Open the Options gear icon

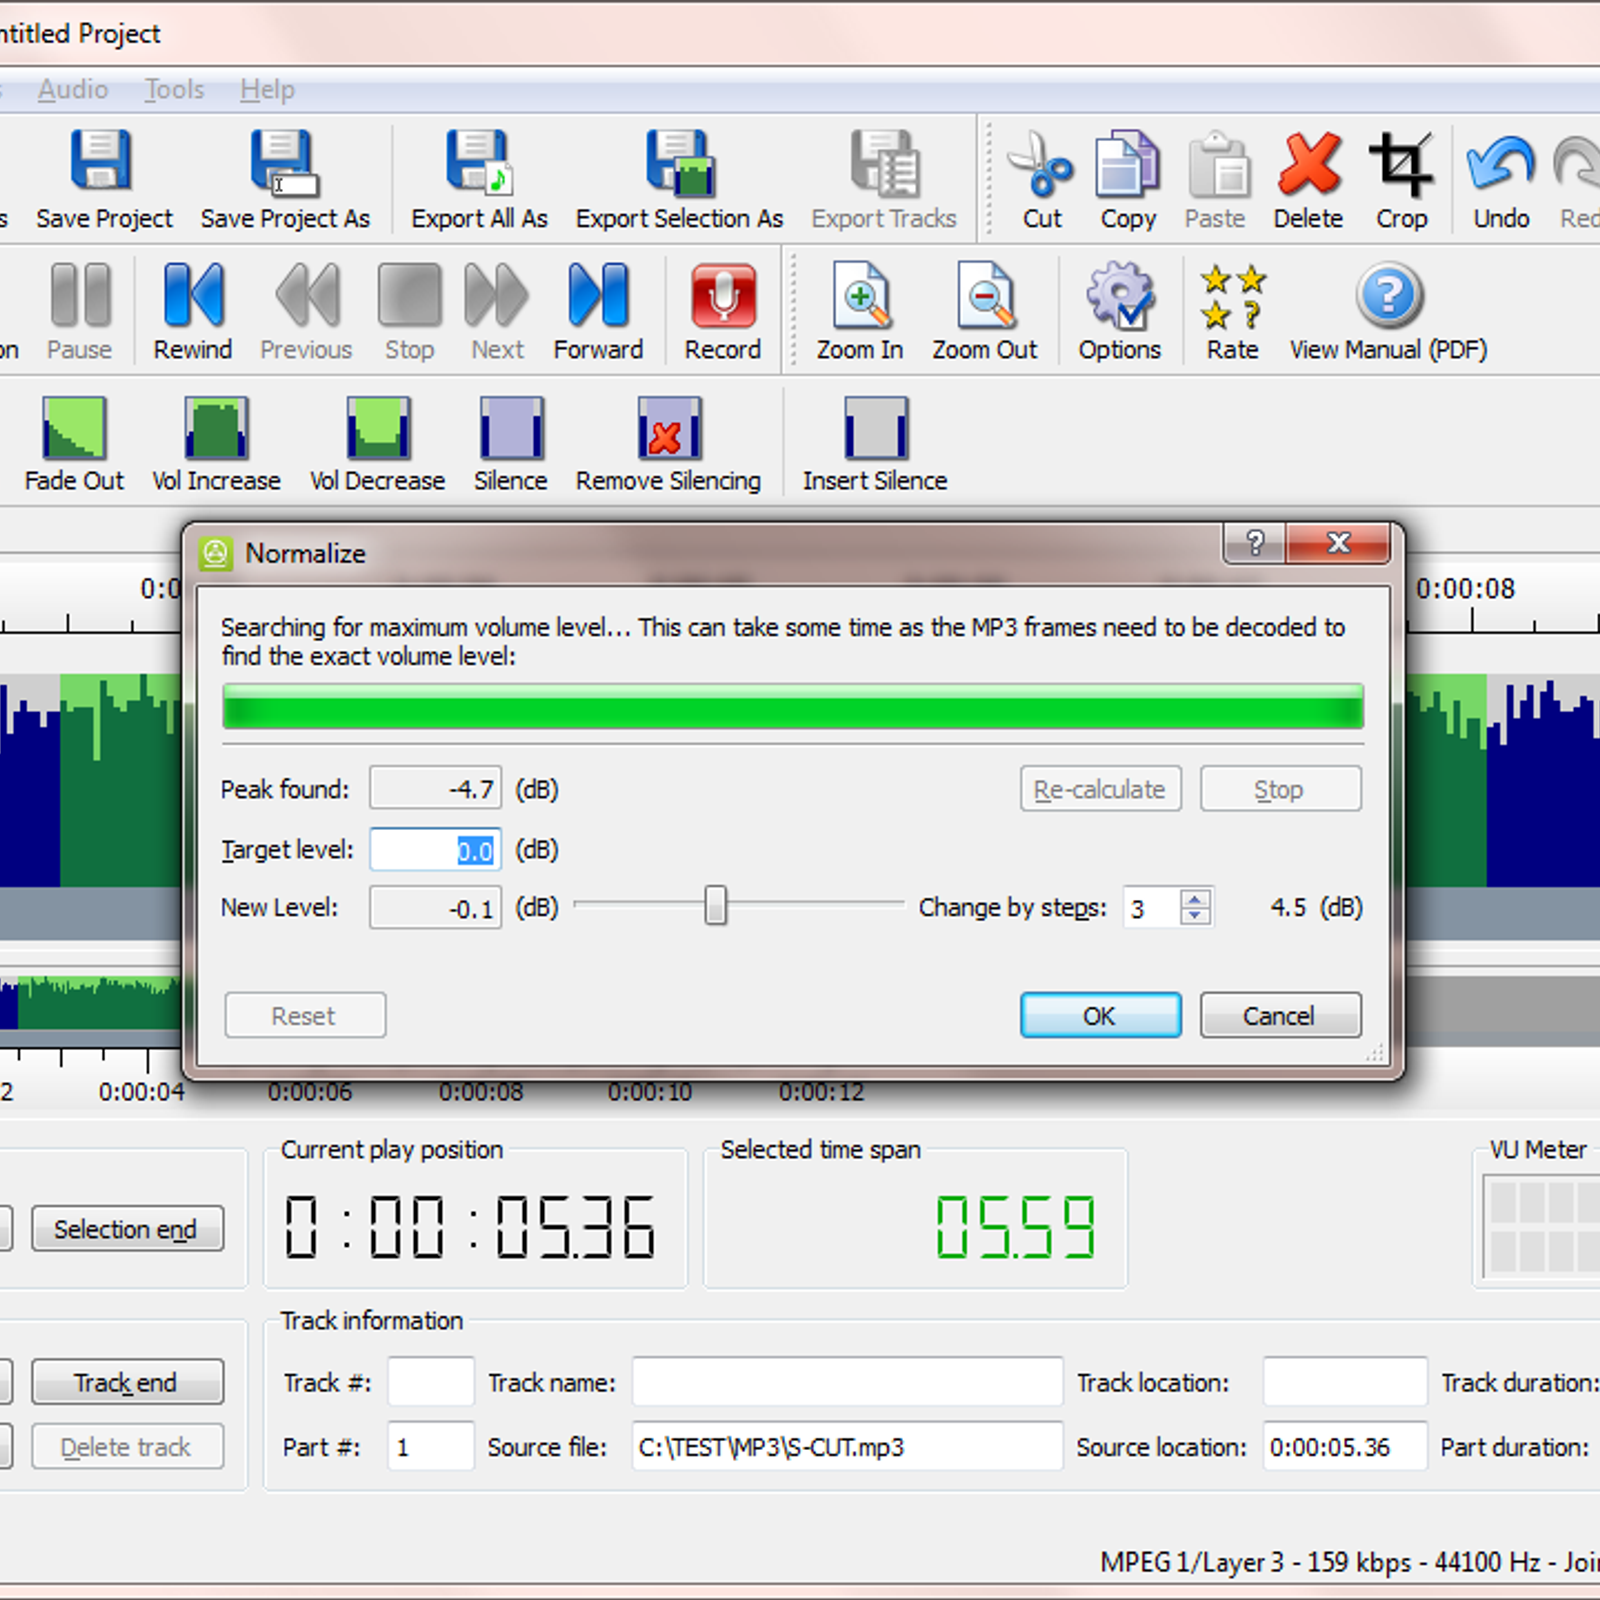click(x=1120, y=296)
